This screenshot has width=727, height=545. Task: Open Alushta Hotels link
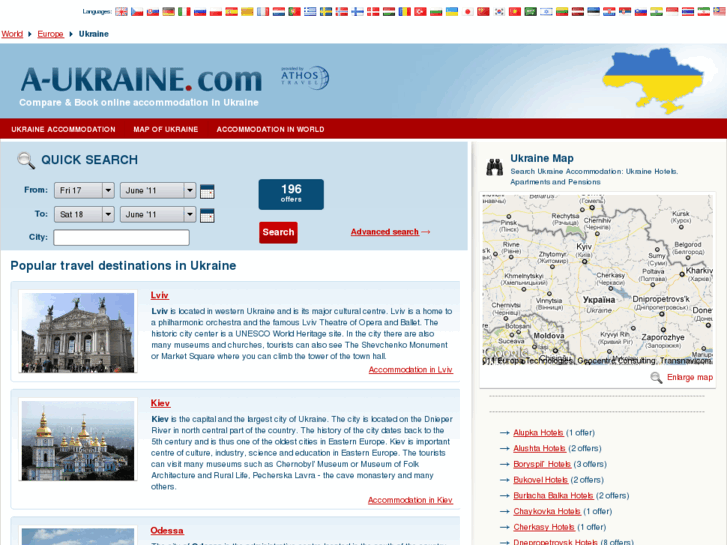539,449
